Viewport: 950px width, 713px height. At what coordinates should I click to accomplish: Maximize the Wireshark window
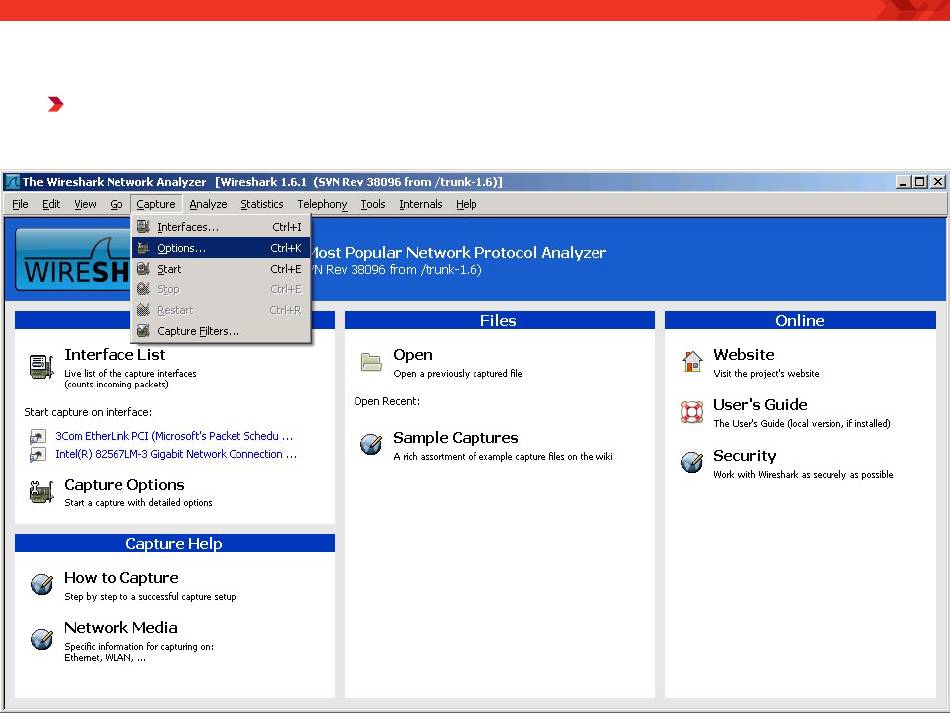point(920,182)
